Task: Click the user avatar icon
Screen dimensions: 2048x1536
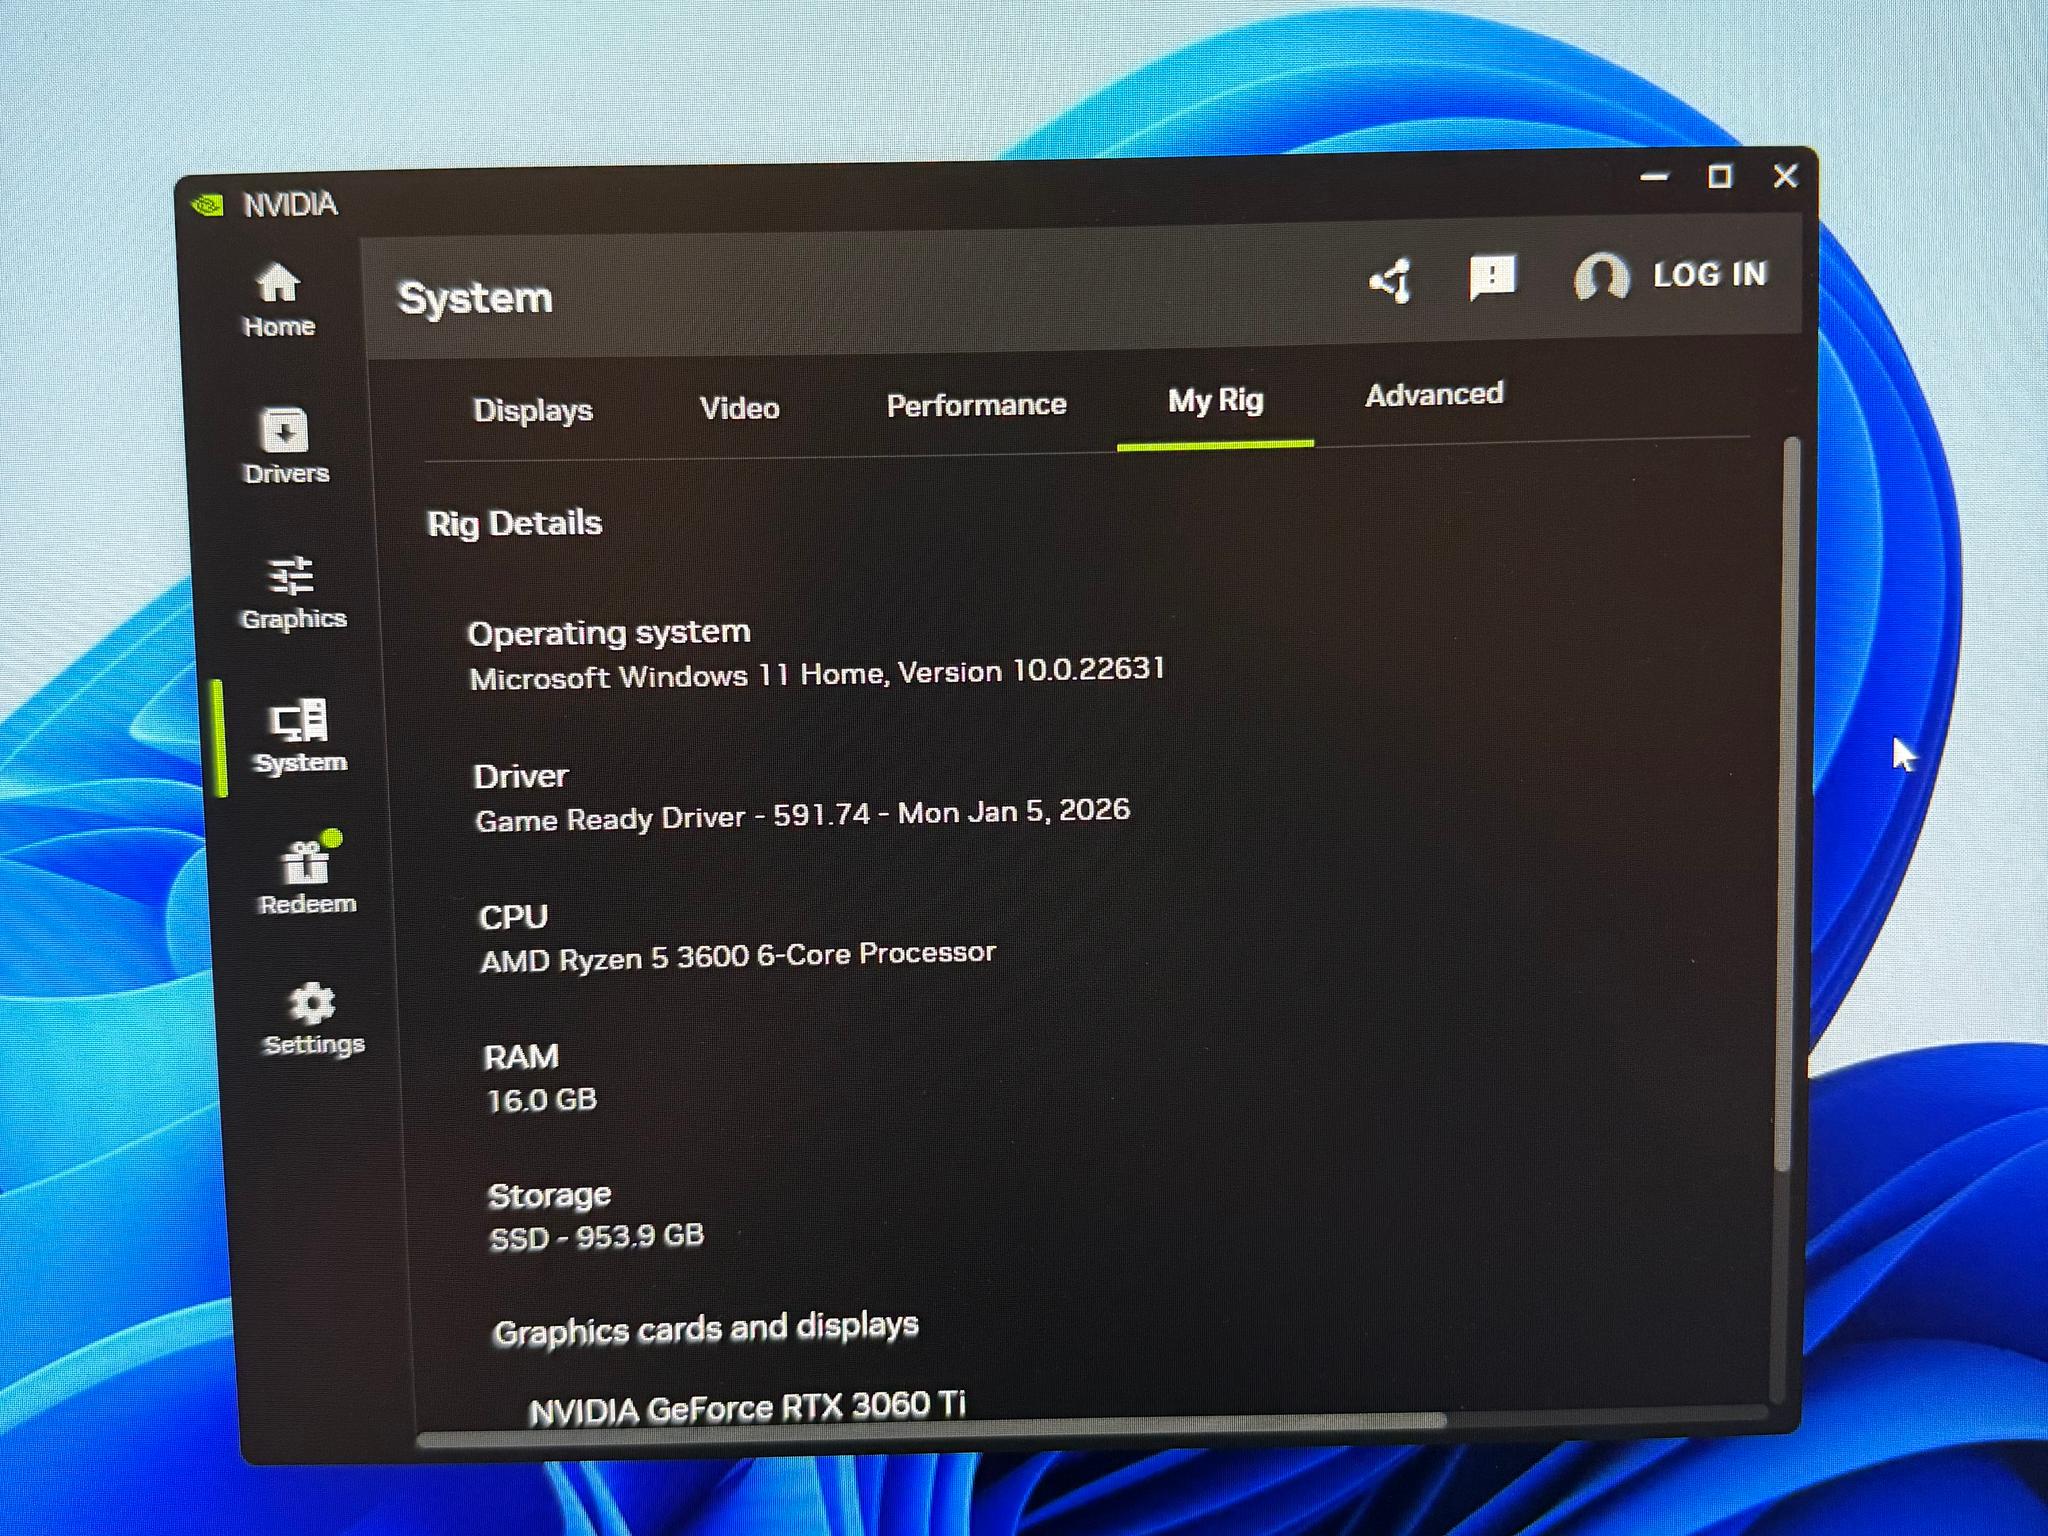Action: pos(1602,277)
